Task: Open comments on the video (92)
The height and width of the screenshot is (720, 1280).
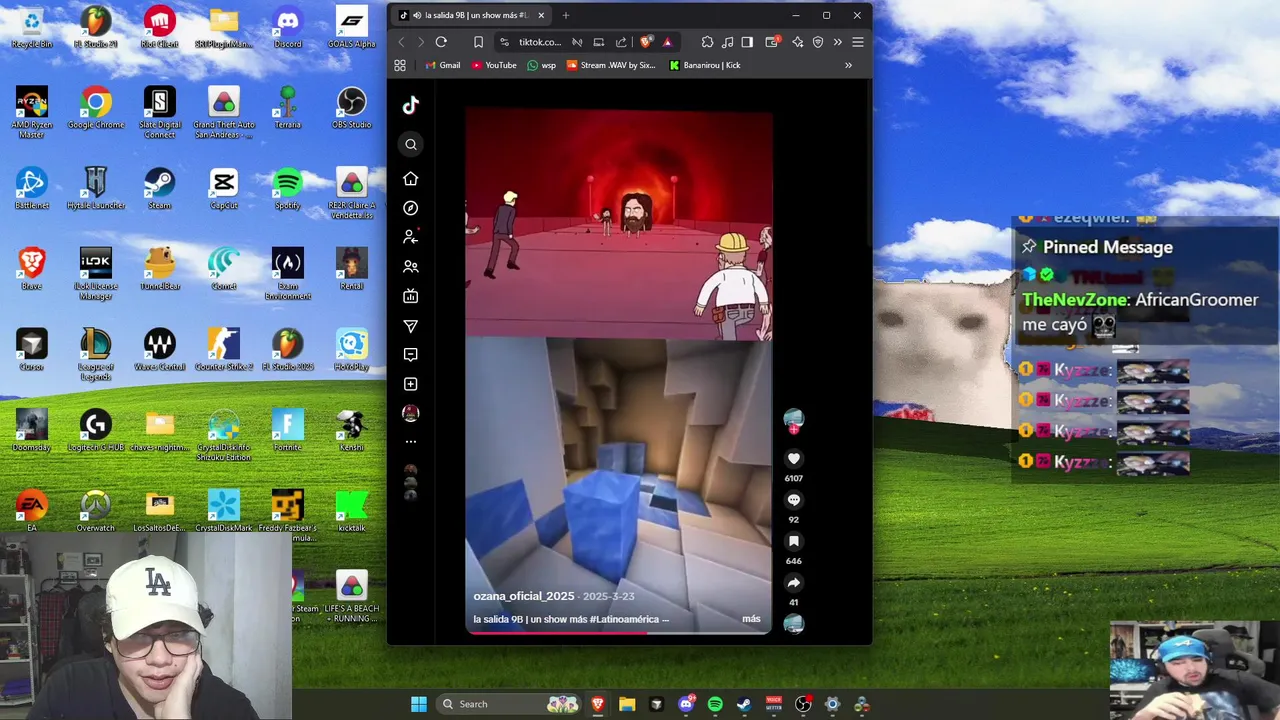Action: point(794,500)
